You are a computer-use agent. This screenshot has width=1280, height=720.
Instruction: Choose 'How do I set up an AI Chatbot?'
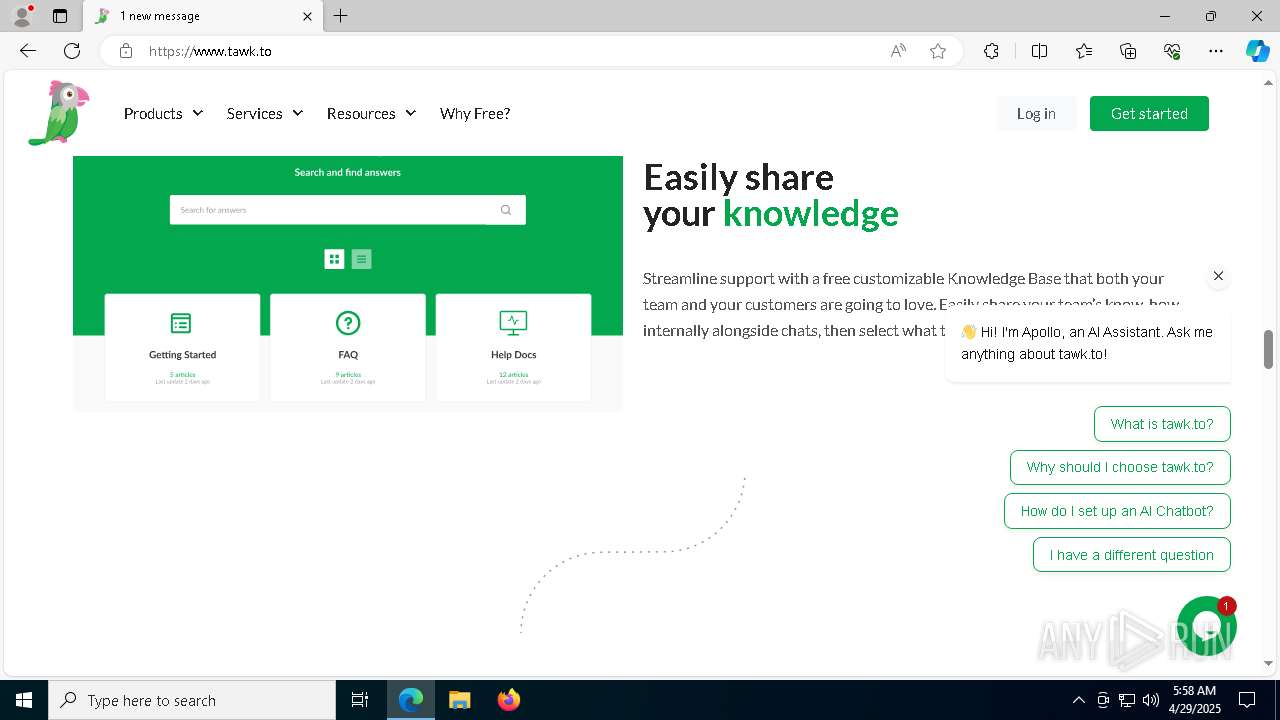tap(1117, 511)
